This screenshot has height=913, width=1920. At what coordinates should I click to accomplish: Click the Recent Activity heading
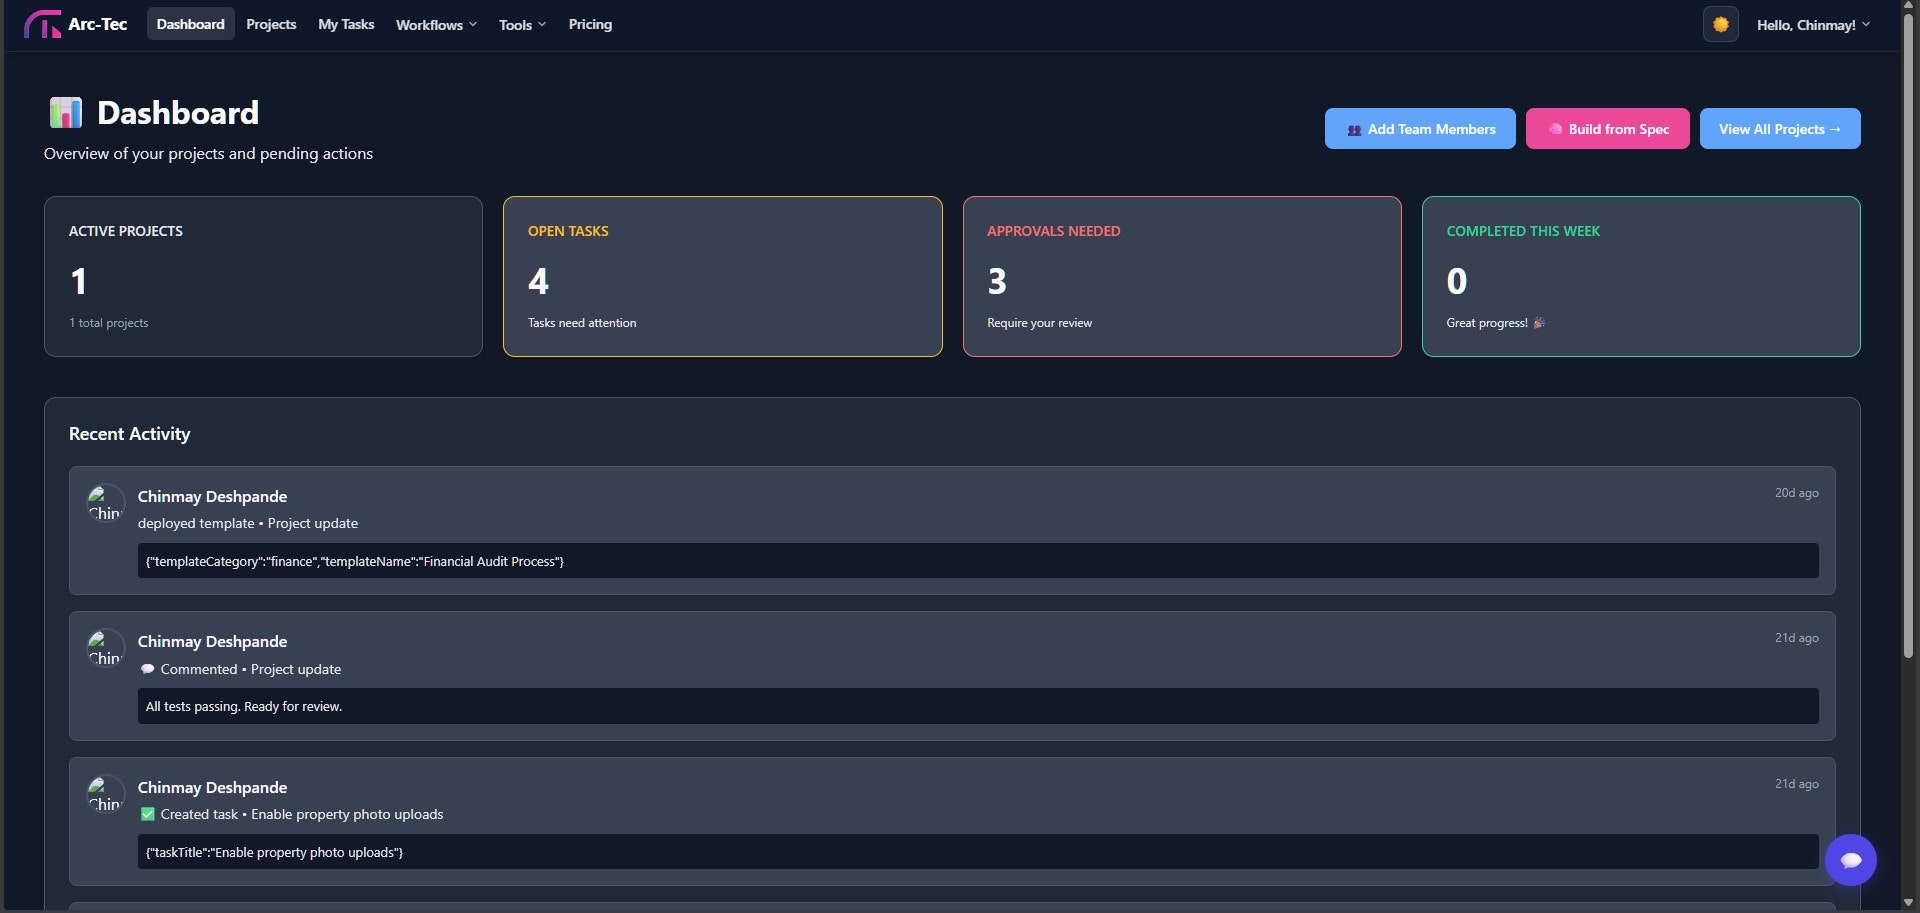click(129, 434)
